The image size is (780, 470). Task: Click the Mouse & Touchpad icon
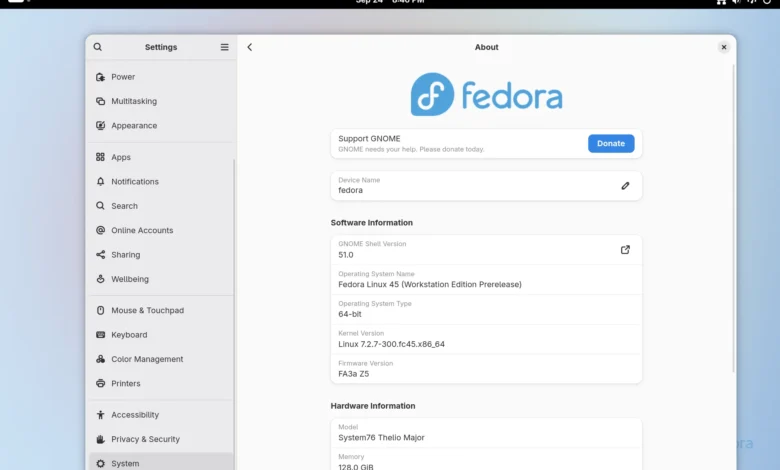(x=100, y=310)
